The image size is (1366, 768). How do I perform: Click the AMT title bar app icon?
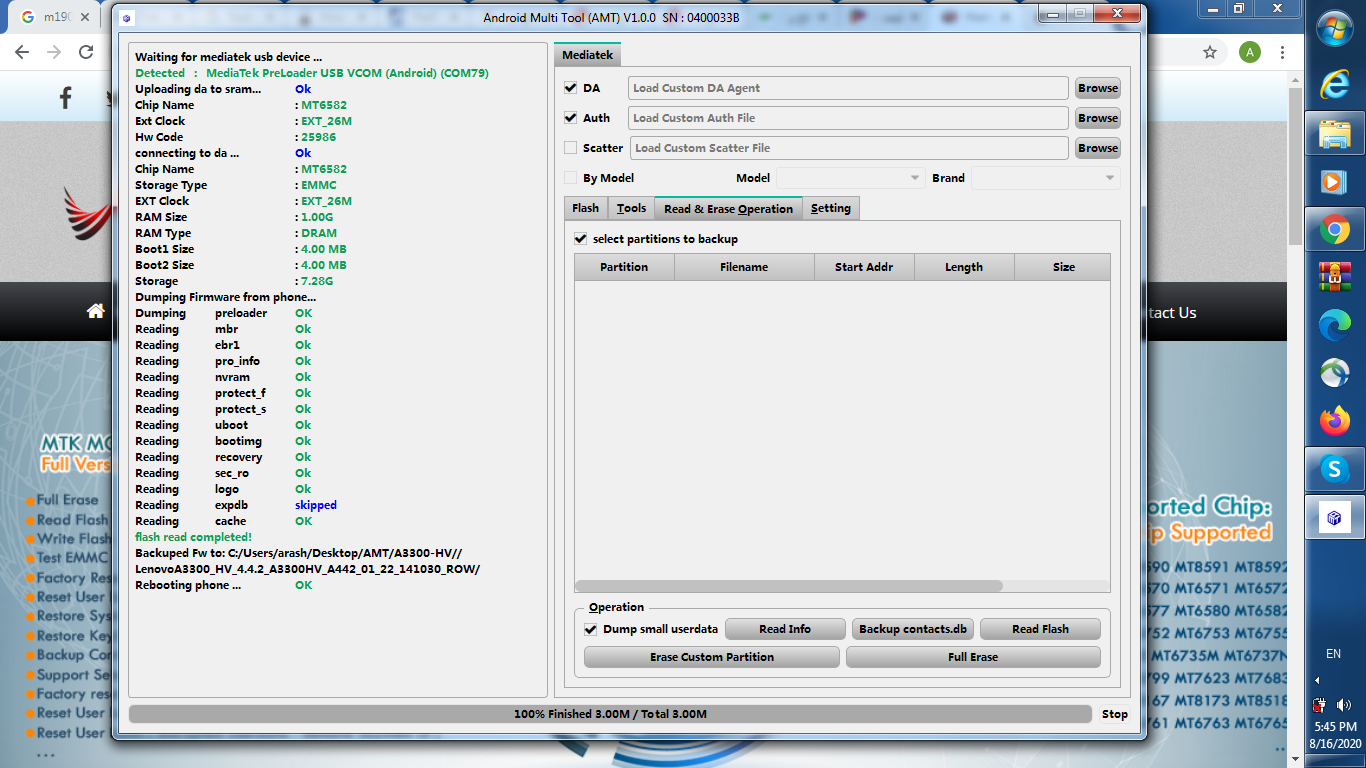pyautogui.click(x=126, y=17)
